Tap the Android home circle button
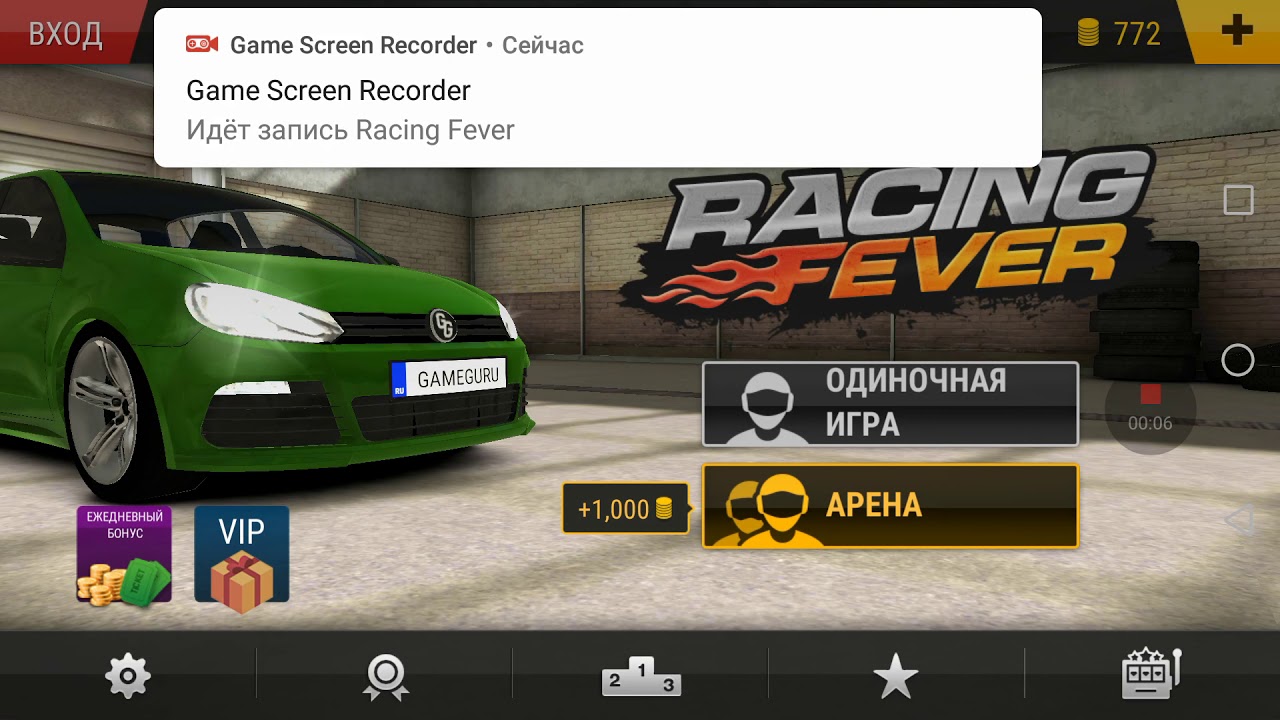 coord(1238,360)
